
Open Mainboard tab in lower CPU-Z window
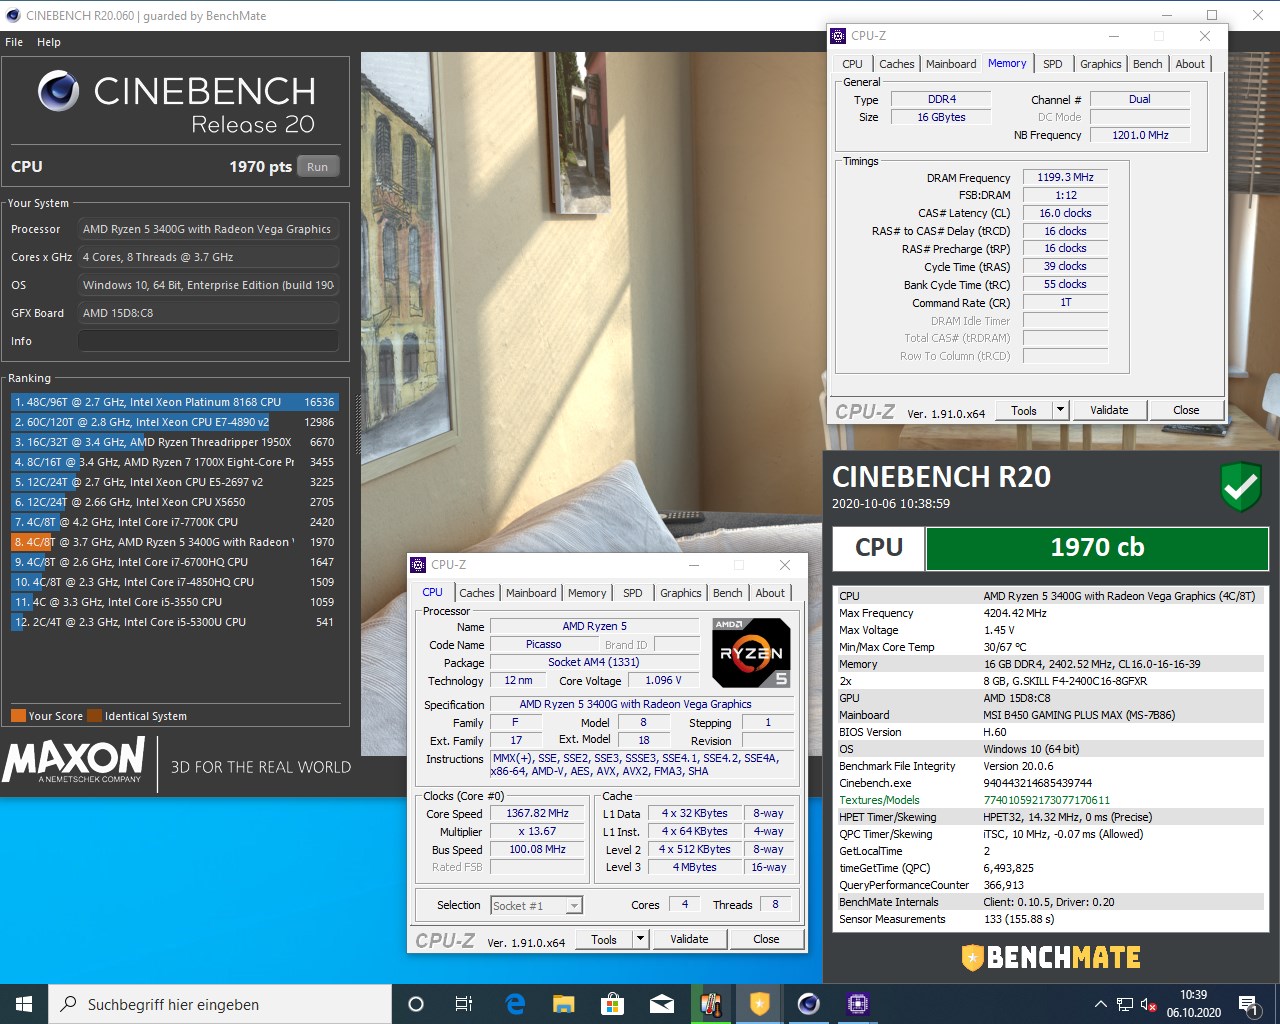[531, 593]
